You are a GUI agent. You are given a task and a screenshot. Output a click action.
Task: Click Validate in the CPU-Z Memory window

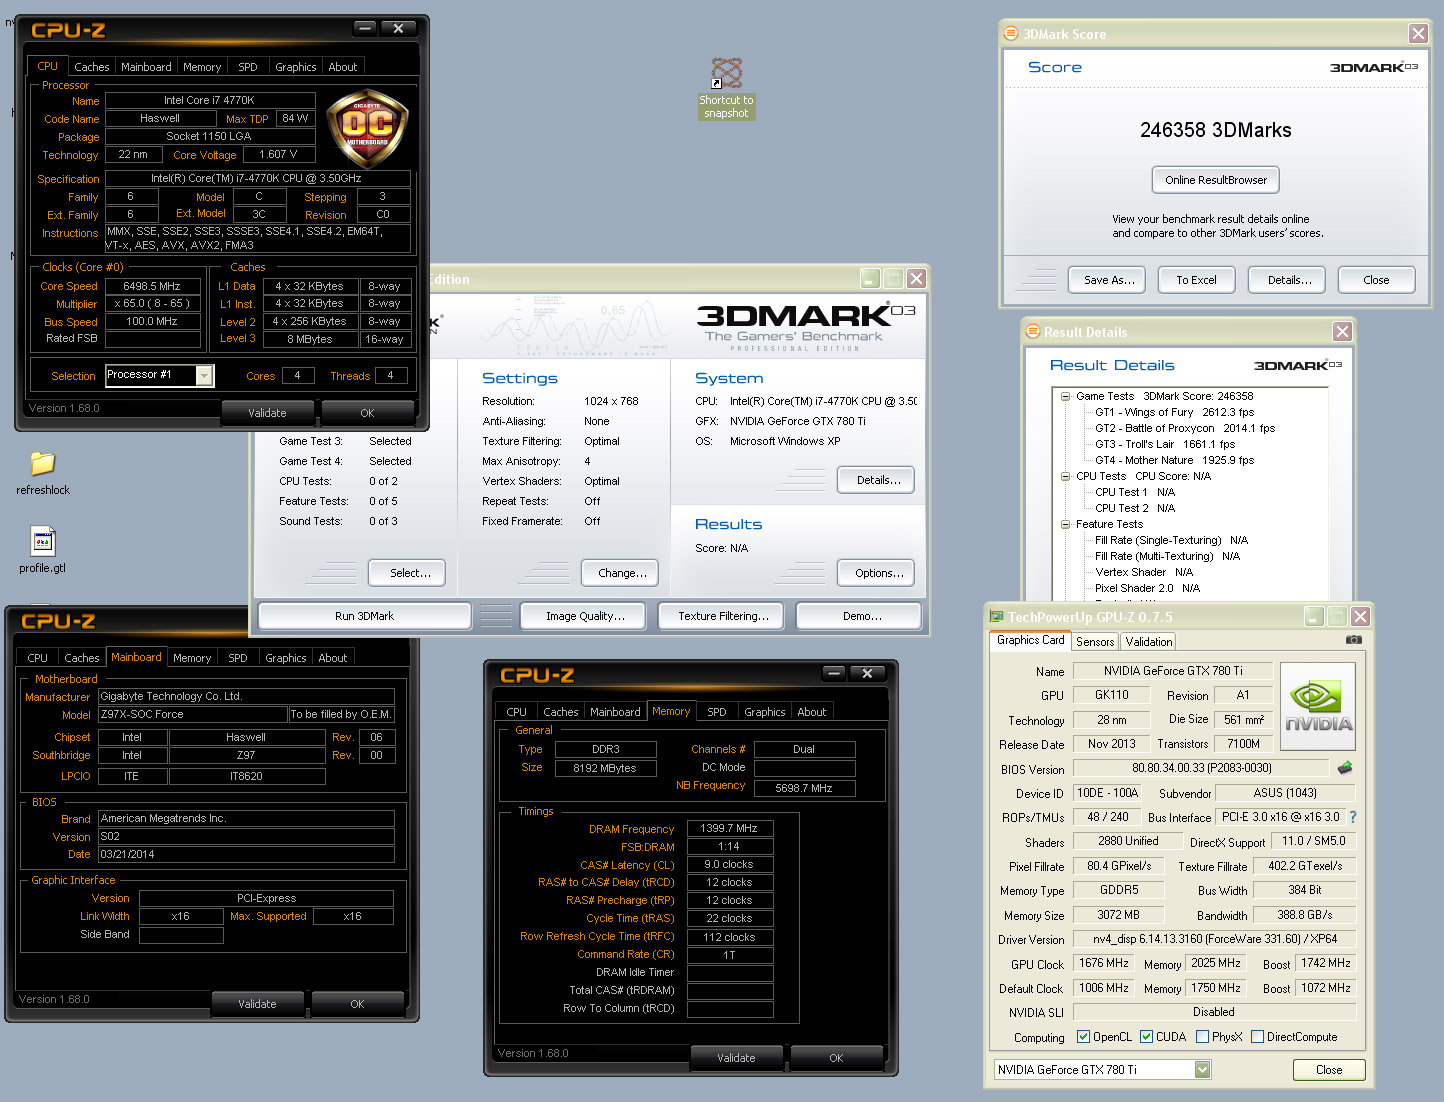[736, 1058]
